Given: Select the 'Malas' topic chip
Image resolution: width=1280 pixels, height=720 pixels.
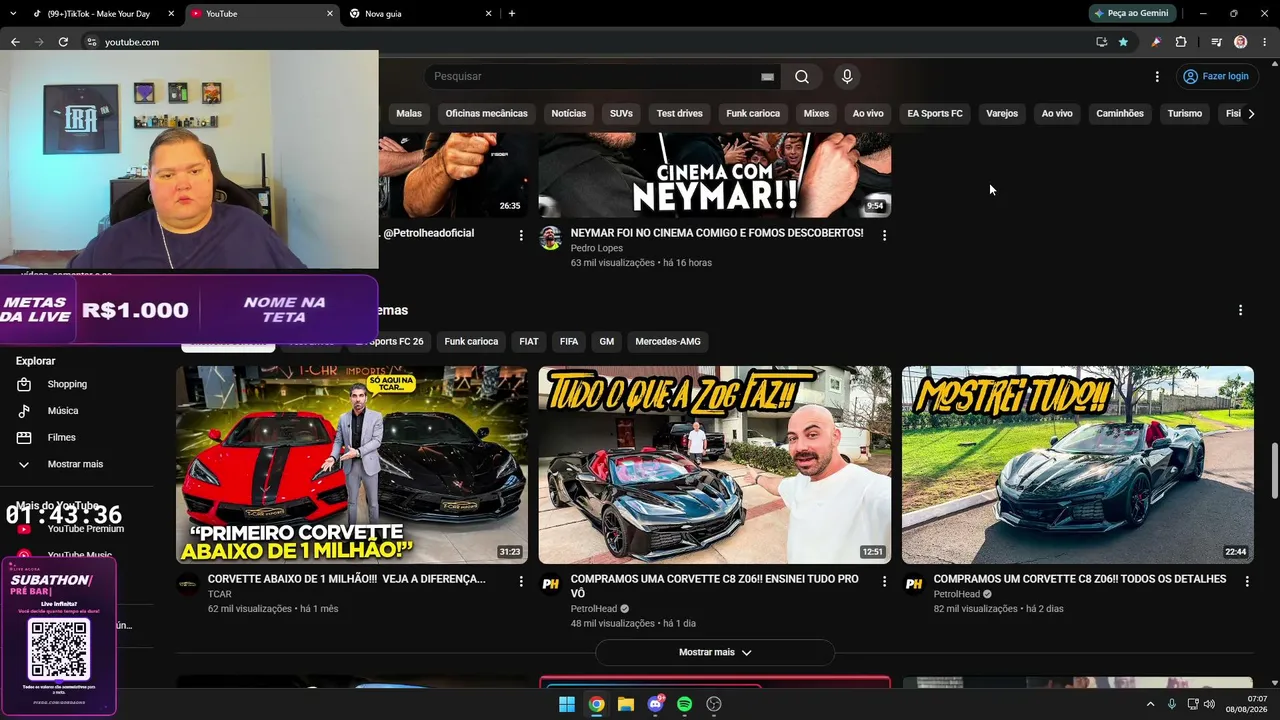Looking at the screenshot, I should pos(409,114).
